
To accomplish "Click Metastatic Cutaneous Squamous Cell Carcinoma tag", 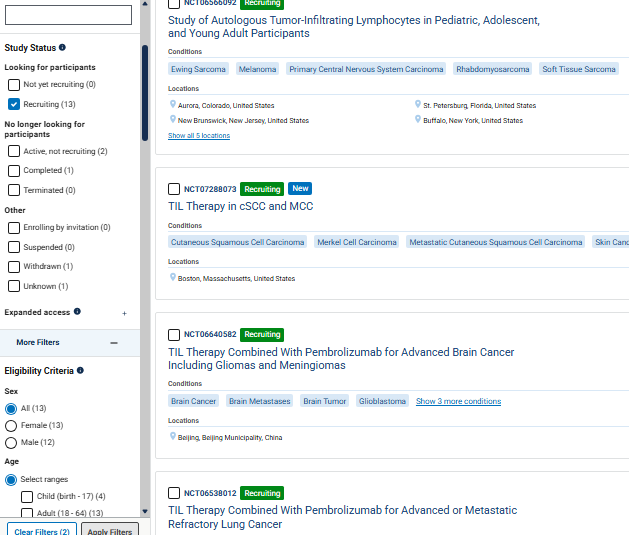I will pos(496,242).
